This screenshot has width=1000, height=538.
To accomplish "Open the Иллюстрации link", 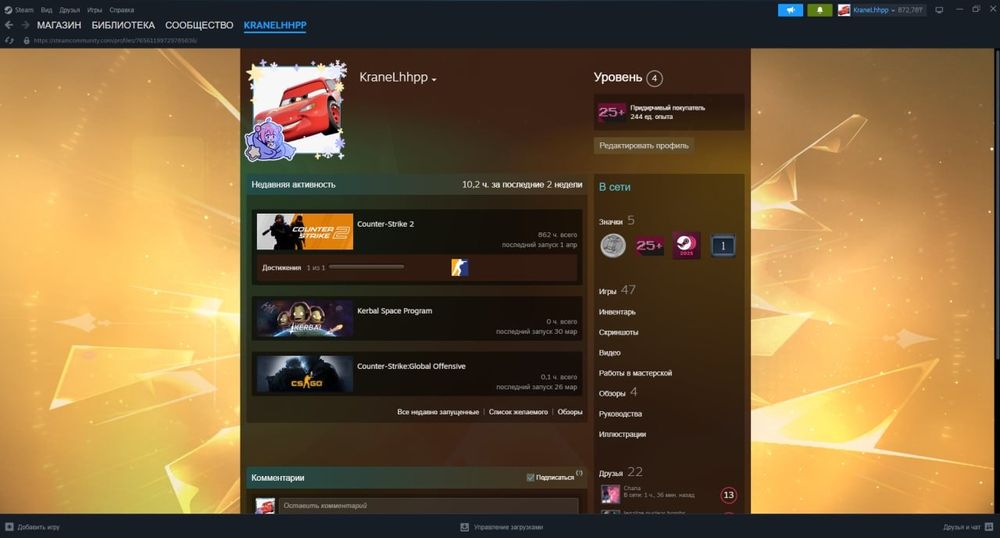I will coord(622,434).
